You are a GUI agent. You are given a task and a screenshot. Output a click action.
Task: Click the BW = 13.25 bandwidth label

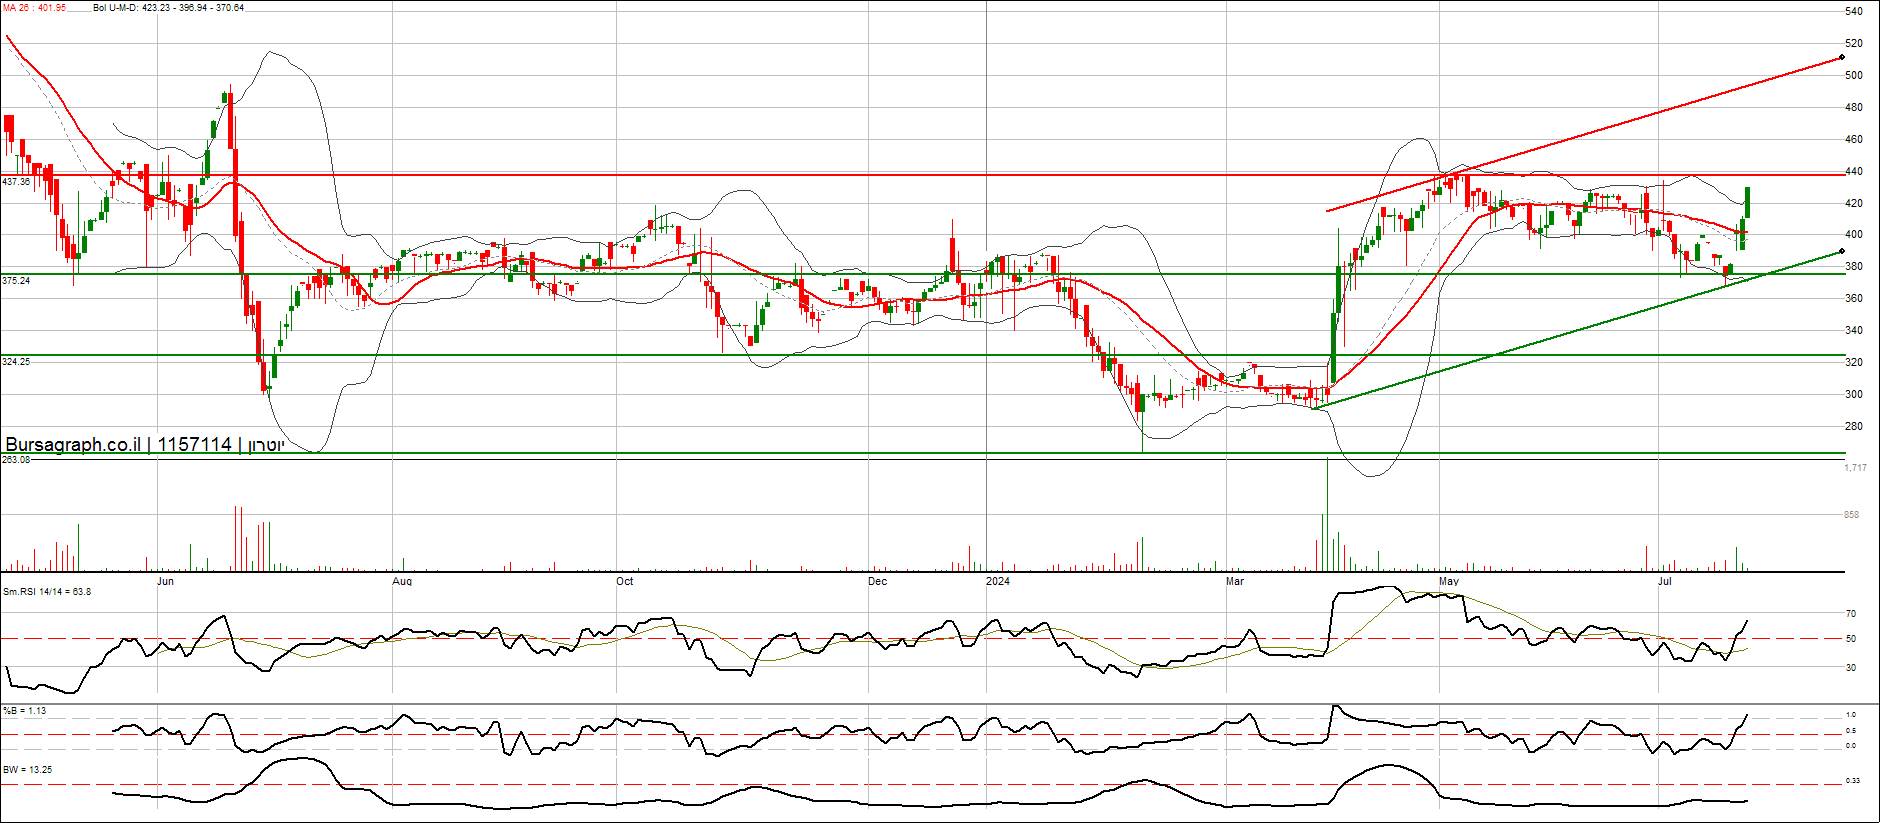click(27, 770)
